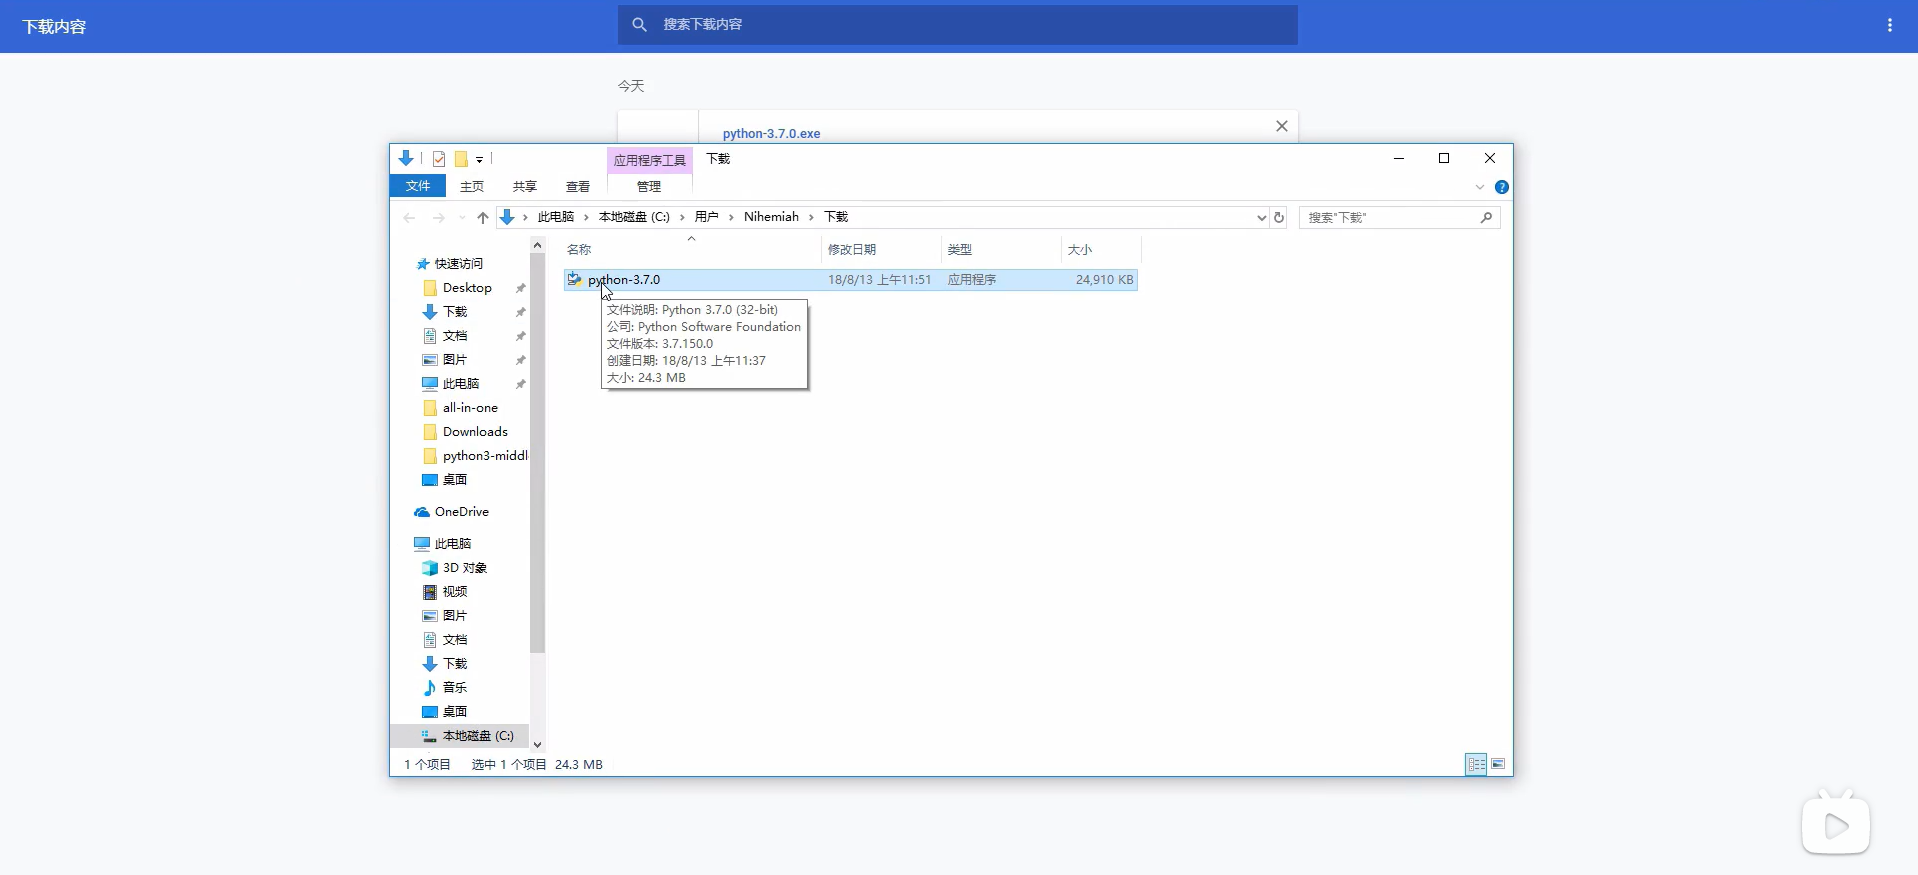The width and height of the screenshot is (1918, 875).
Task: Switch to large icons view layout
Action: [1498, 764]
